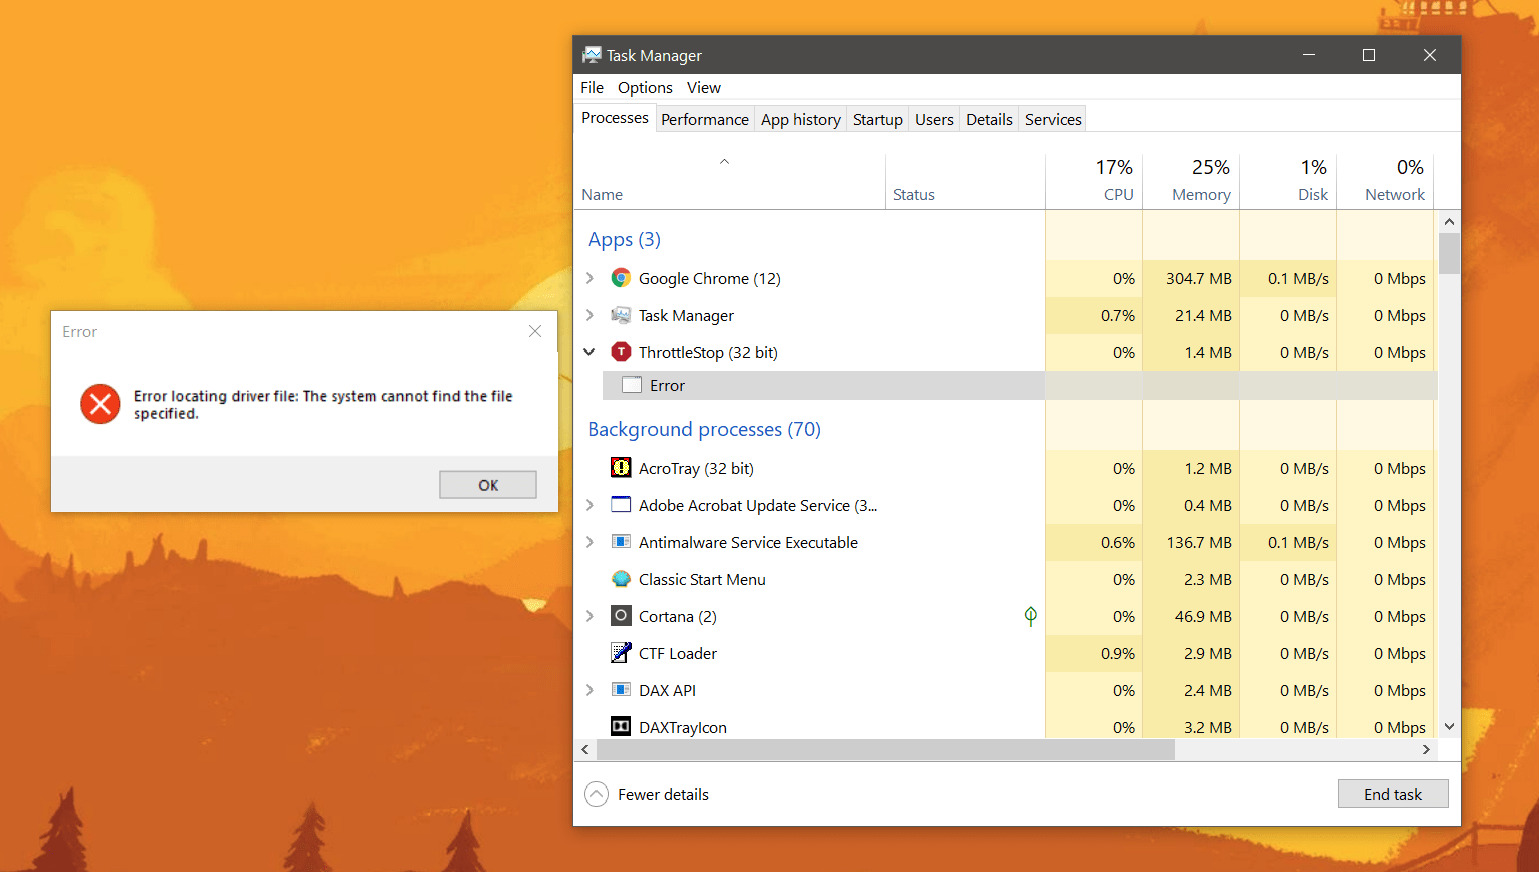Click the Fewer details link text
The width and height of the screenshot is (1539, 872).
[663, 794]
